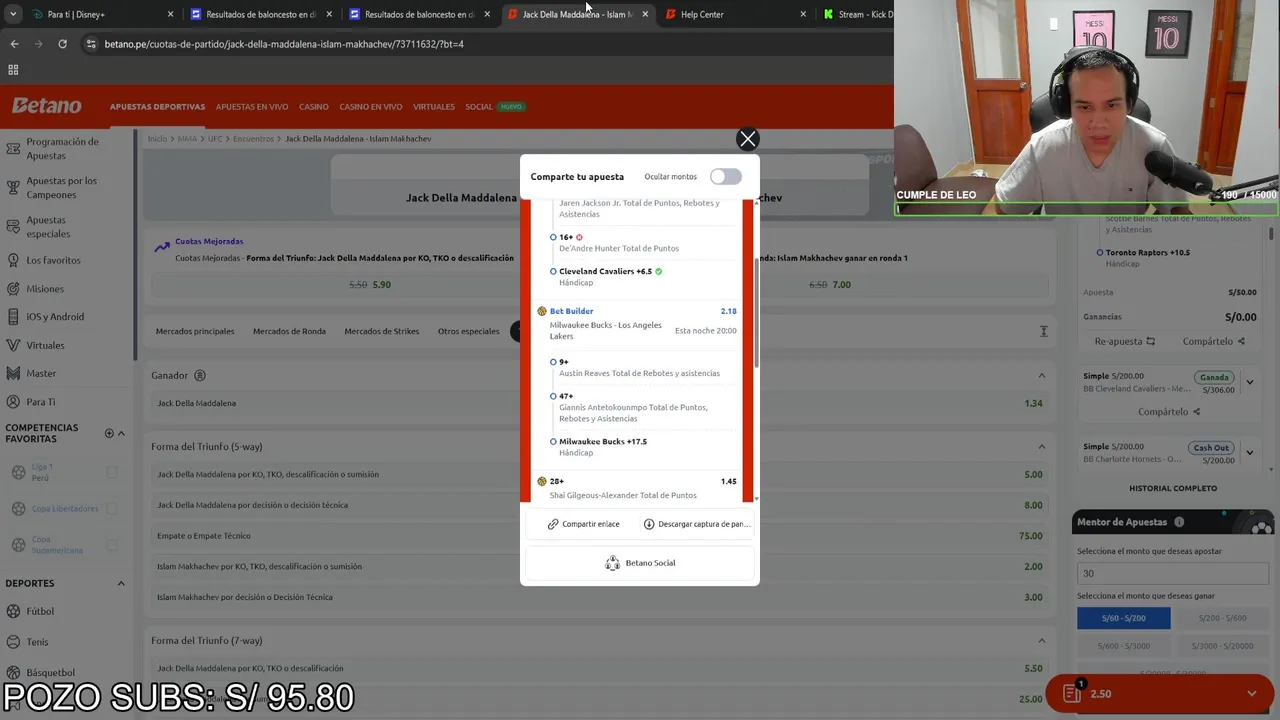Switch to Mercados de Ronda tab
Screen dimensions: 1280x720
click(x=289, y=331)
